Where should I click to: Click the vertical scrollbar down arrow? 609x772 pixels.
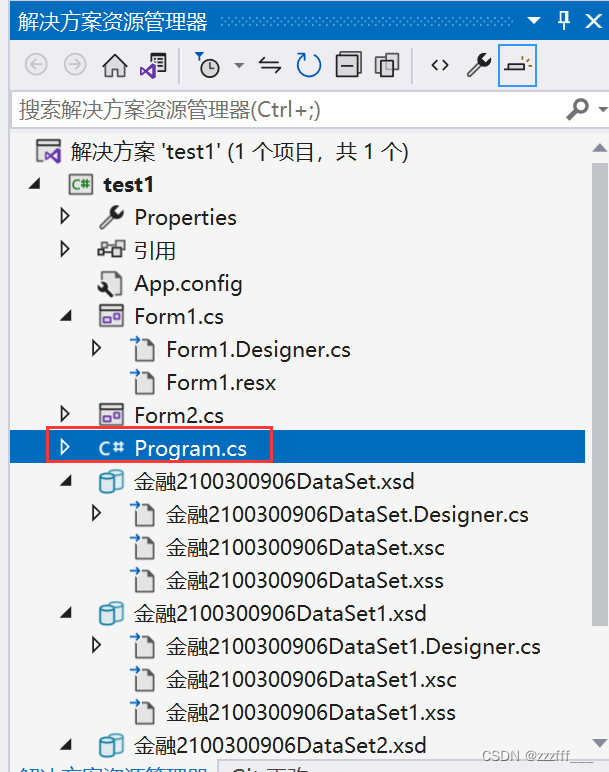coord(600,743)
